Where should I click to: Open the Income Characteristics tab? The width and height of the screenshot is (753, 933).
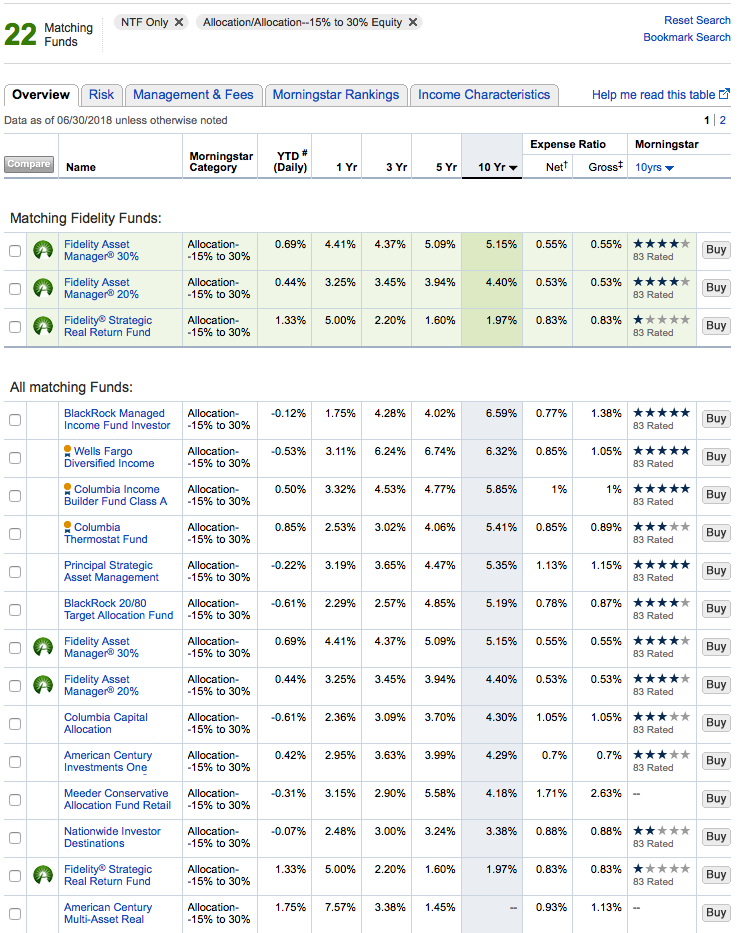[x=484, y=95]
